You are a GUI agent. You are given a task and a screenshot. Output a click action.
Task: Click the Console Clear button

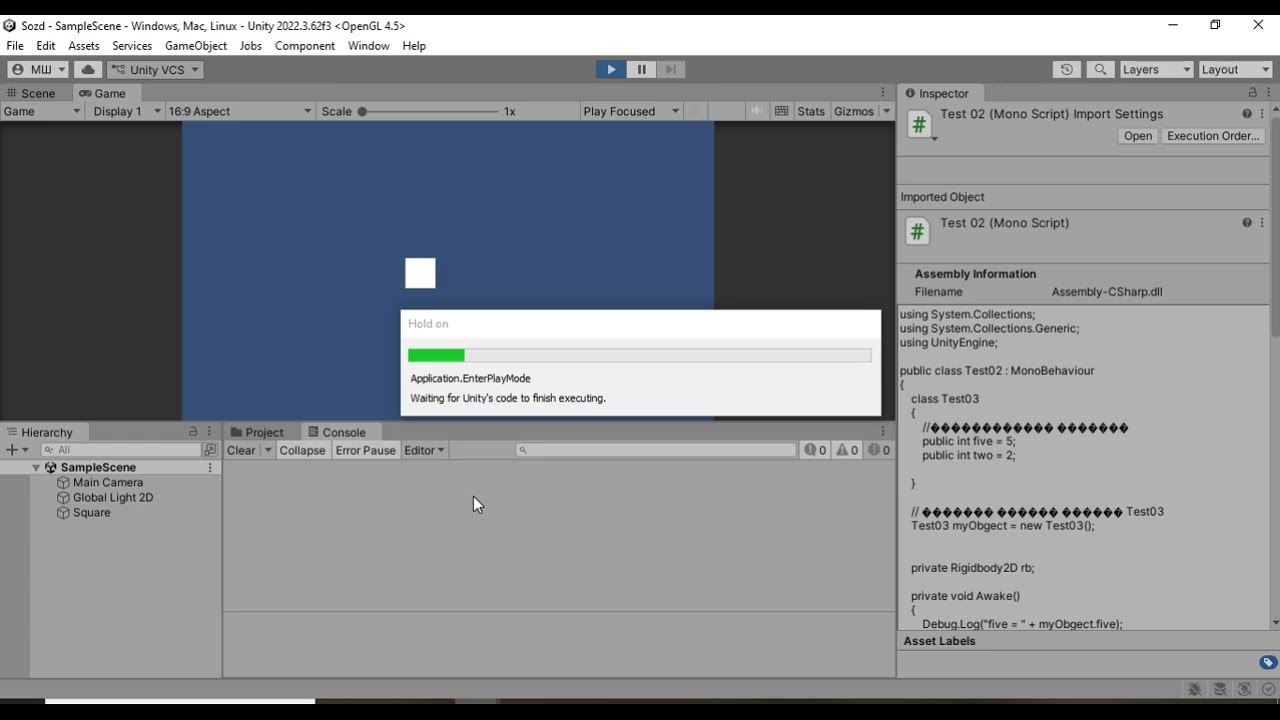pyautogui.click(x=241, y=451)
